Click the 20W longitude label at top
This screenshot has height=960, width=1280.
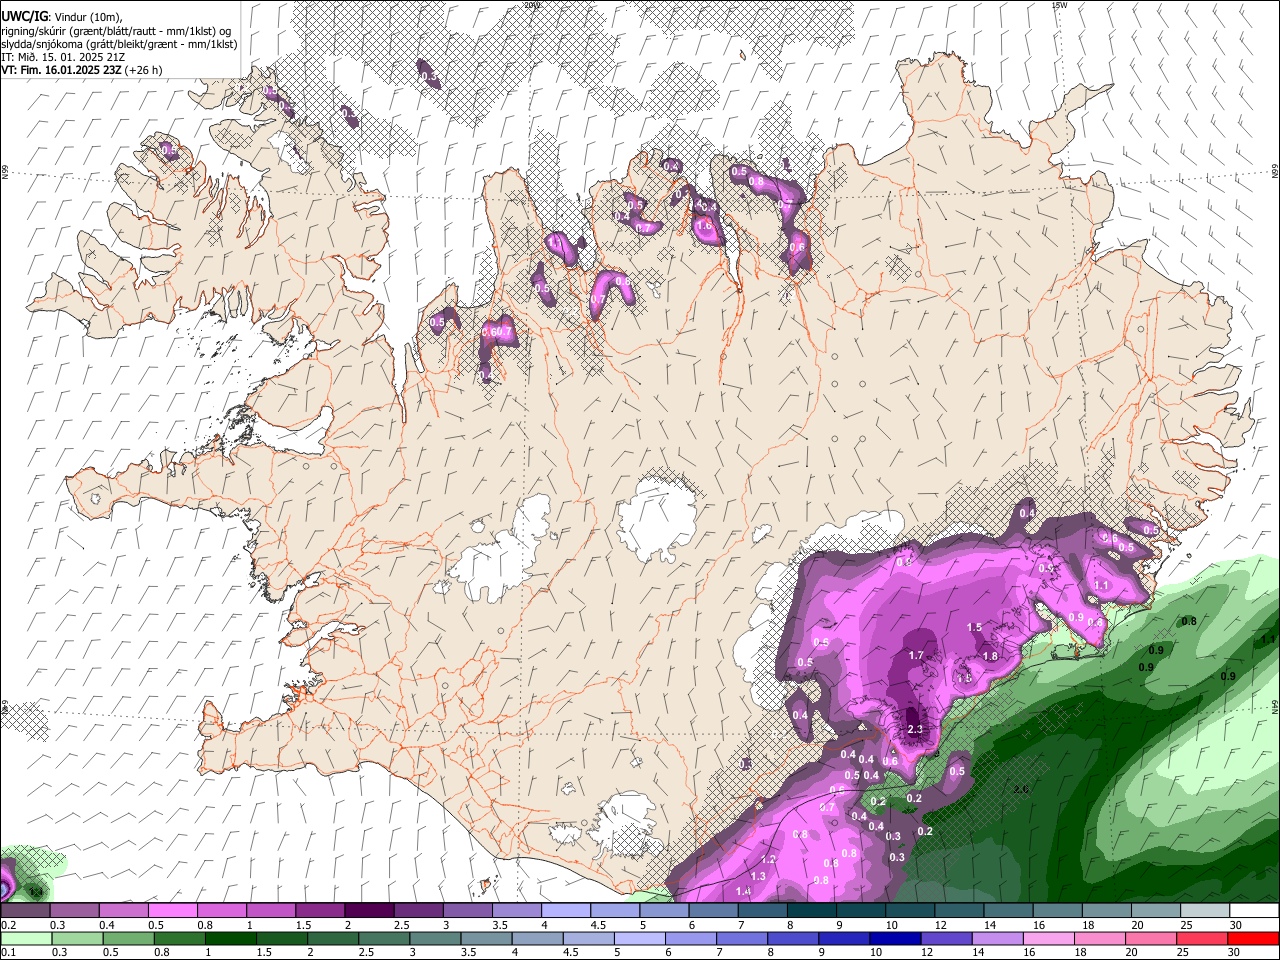(x=531, y=5)
